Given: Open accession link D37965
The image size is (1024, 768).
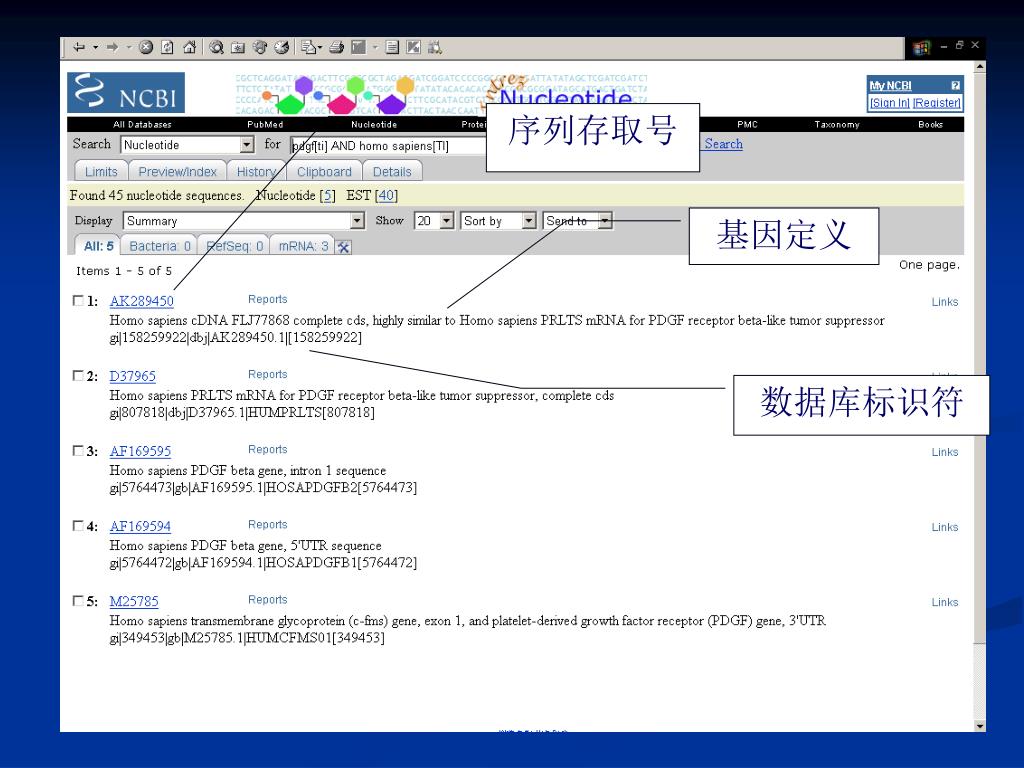Looking at the screenshot, I should click(x=133, y=376).
